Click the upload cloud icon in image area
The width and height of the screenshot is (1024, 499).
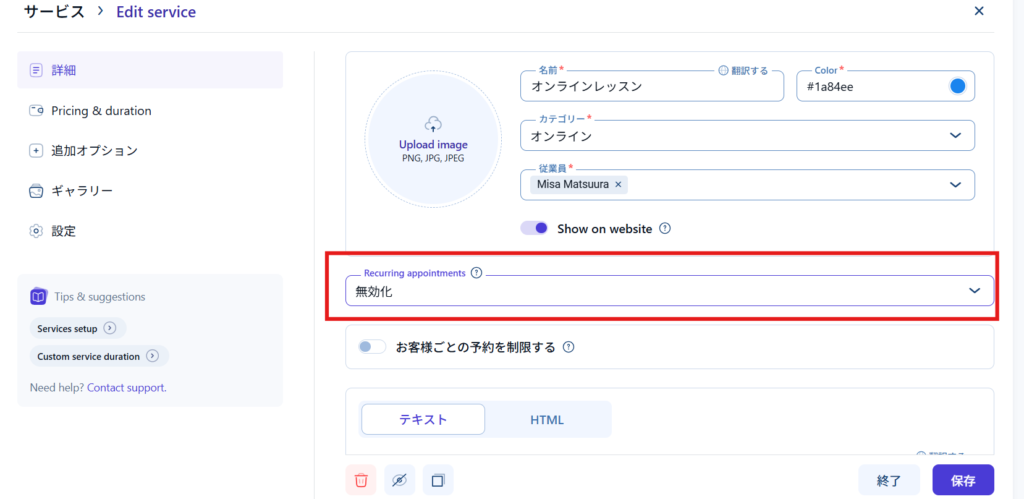click(433, 124)
